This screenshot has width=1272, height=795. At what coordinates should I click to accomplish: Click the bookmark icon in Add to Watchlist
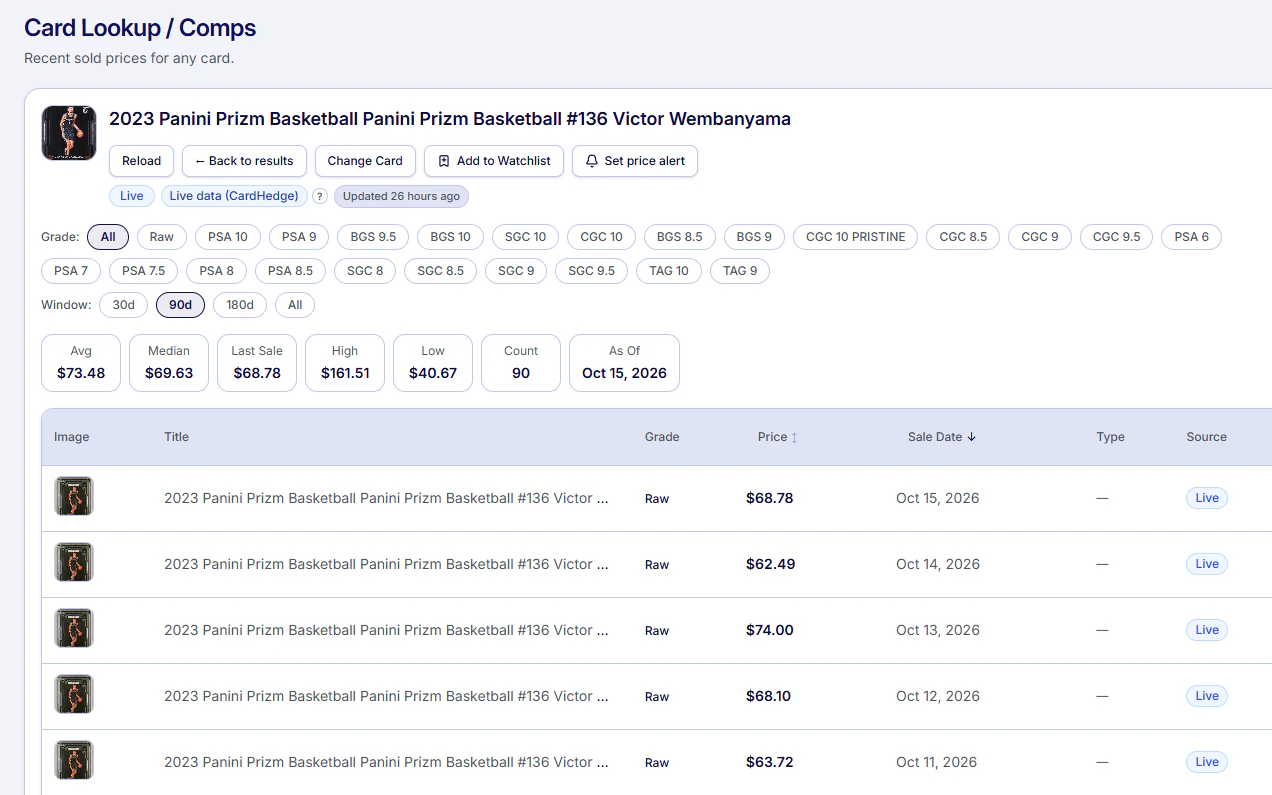coord(444,161)
